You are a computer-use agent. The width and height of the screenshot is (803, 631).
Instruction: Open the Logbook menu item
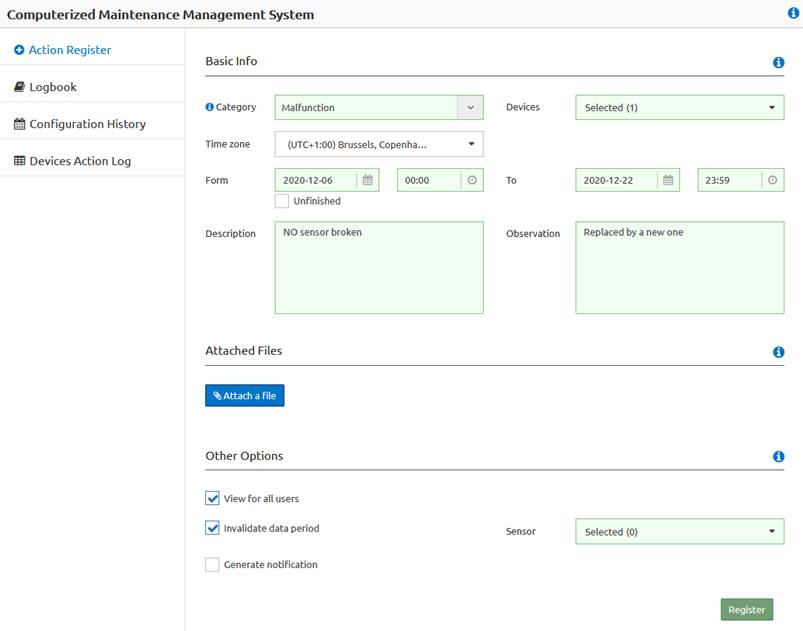click(92, 87)
